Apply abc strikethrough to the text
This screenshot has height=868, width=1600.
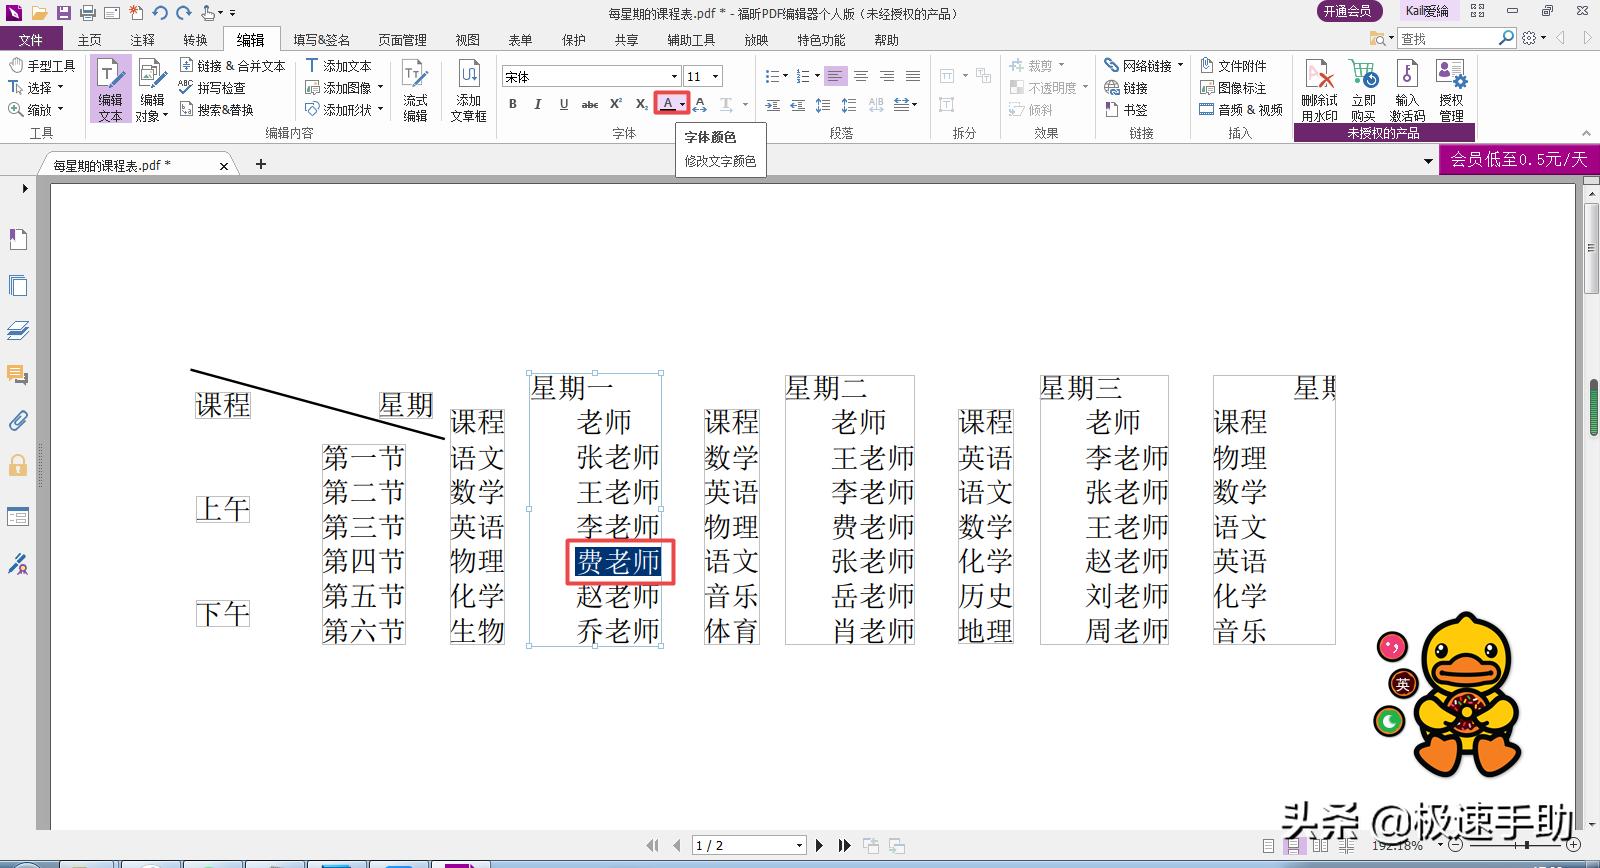click(590, 104)
